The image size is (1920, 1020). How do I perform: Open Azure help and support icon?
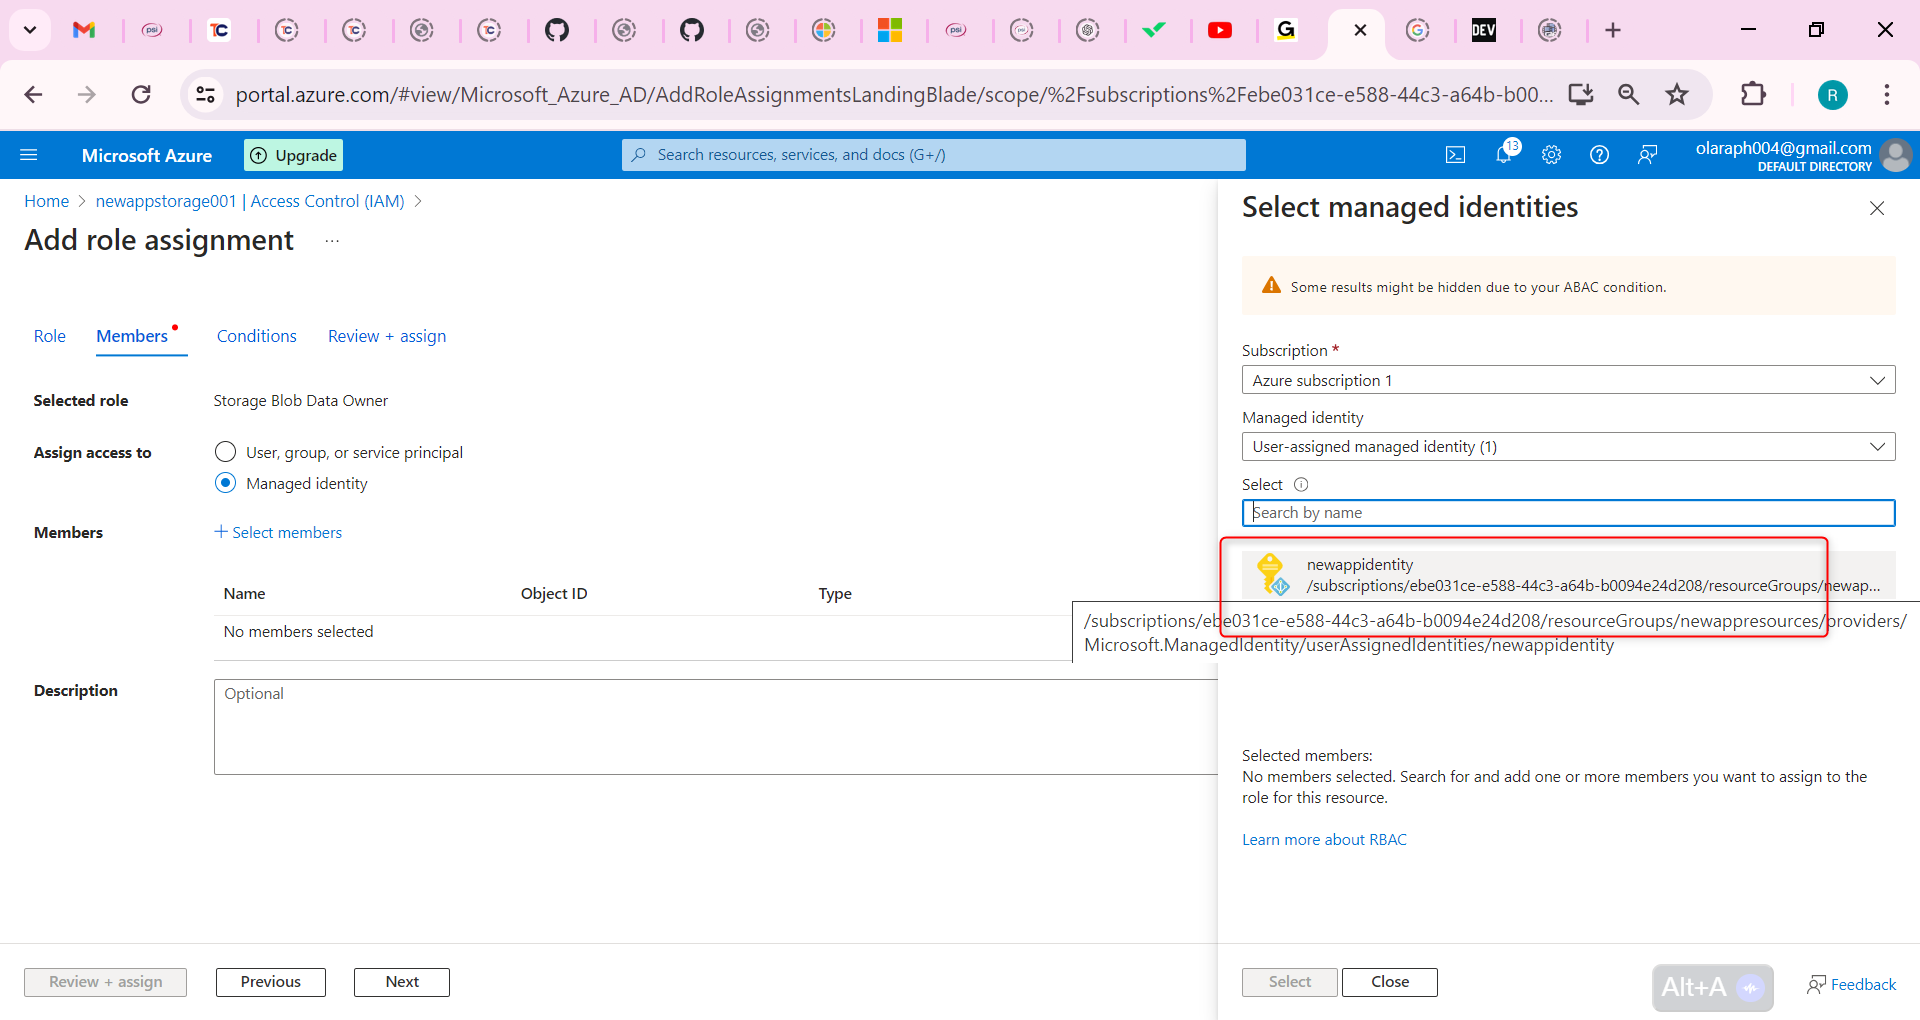1600,155
